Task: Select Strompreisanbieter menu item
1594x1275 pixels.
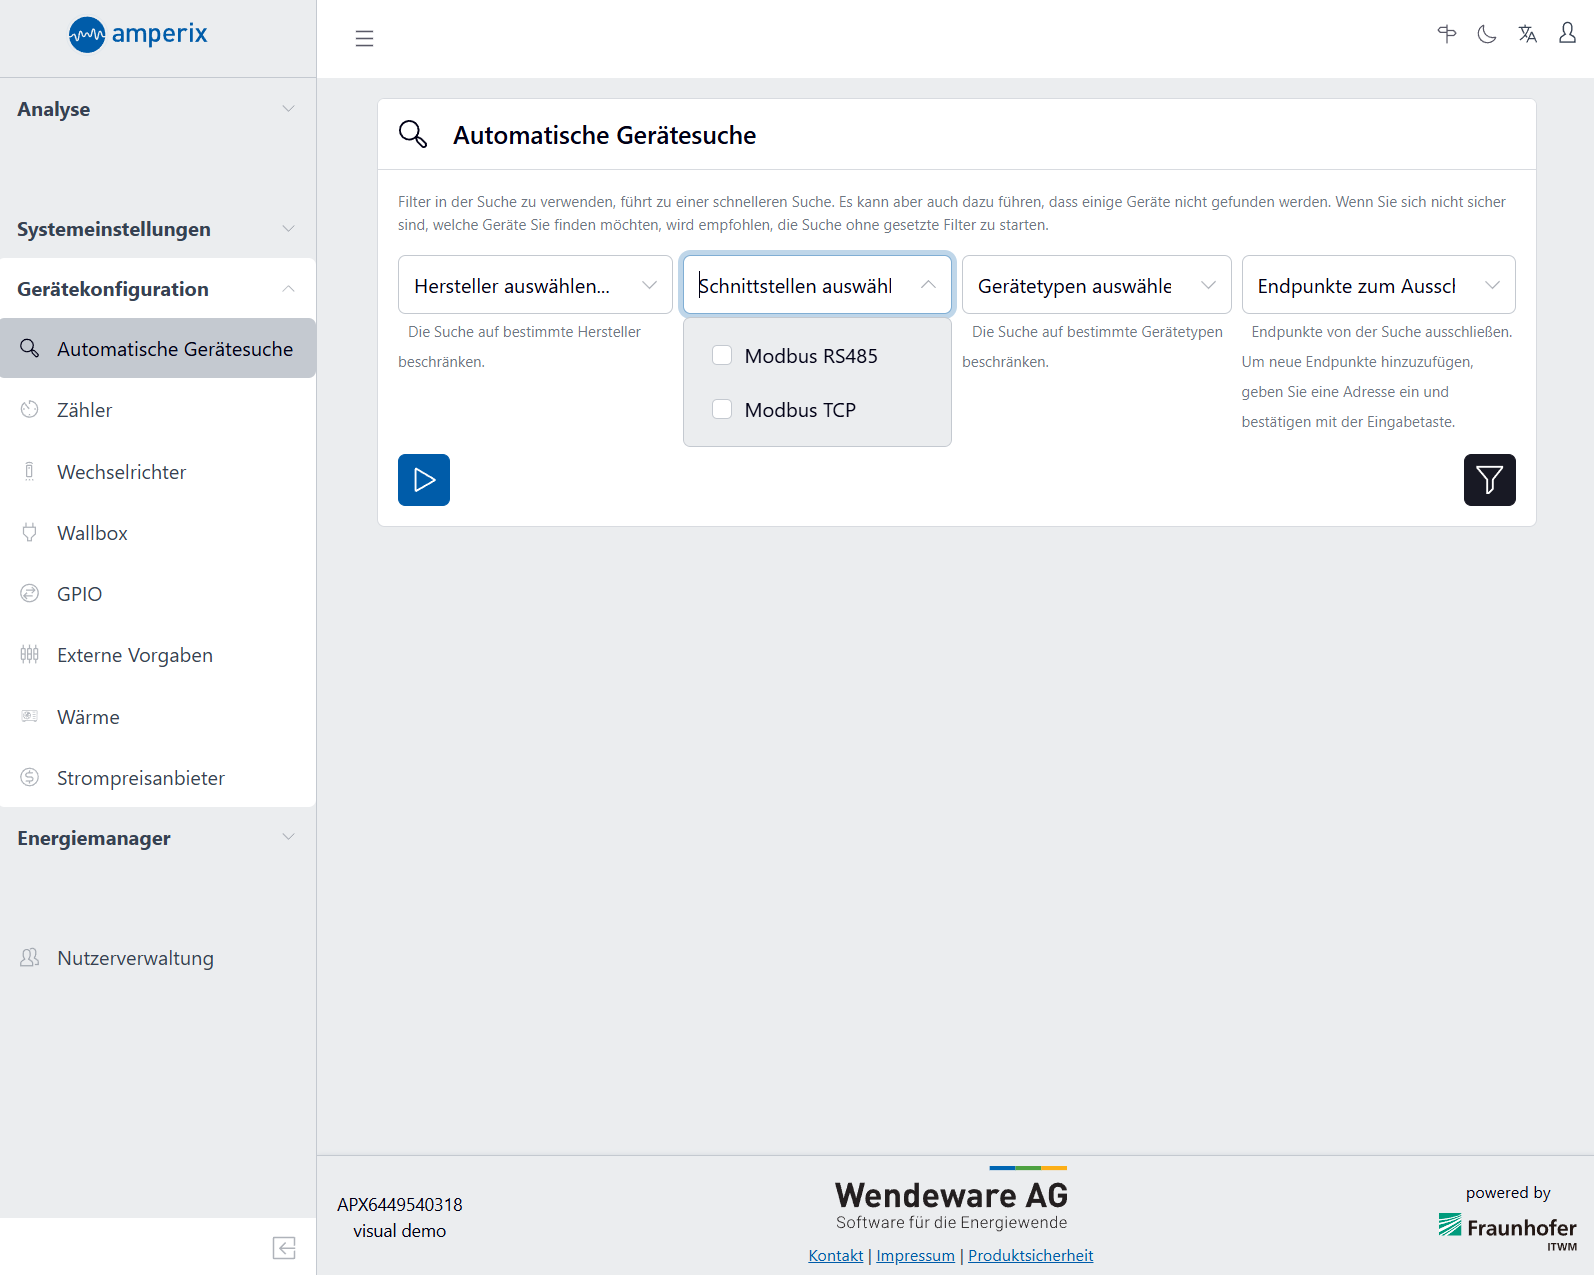Action: click(x=140, y=778)
